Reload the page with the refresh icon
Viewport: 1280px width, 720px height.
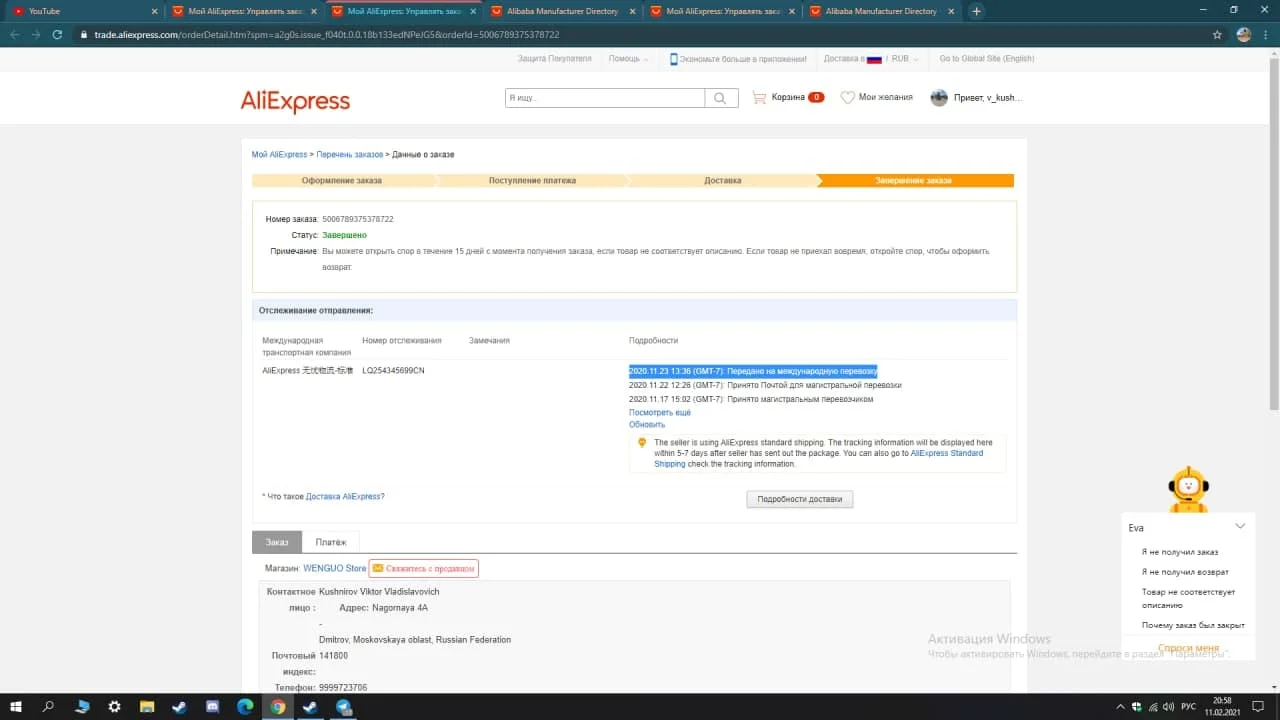pos(59,34)
